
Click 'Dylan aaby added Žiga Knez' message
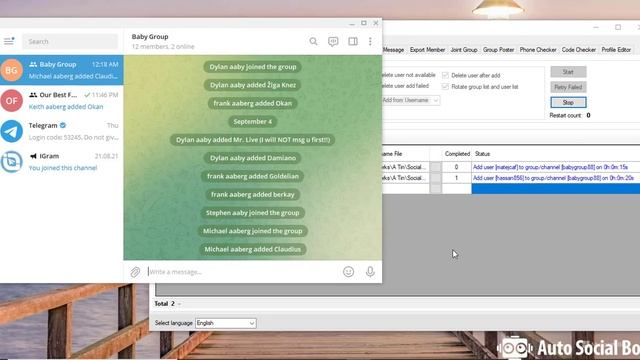253,85
